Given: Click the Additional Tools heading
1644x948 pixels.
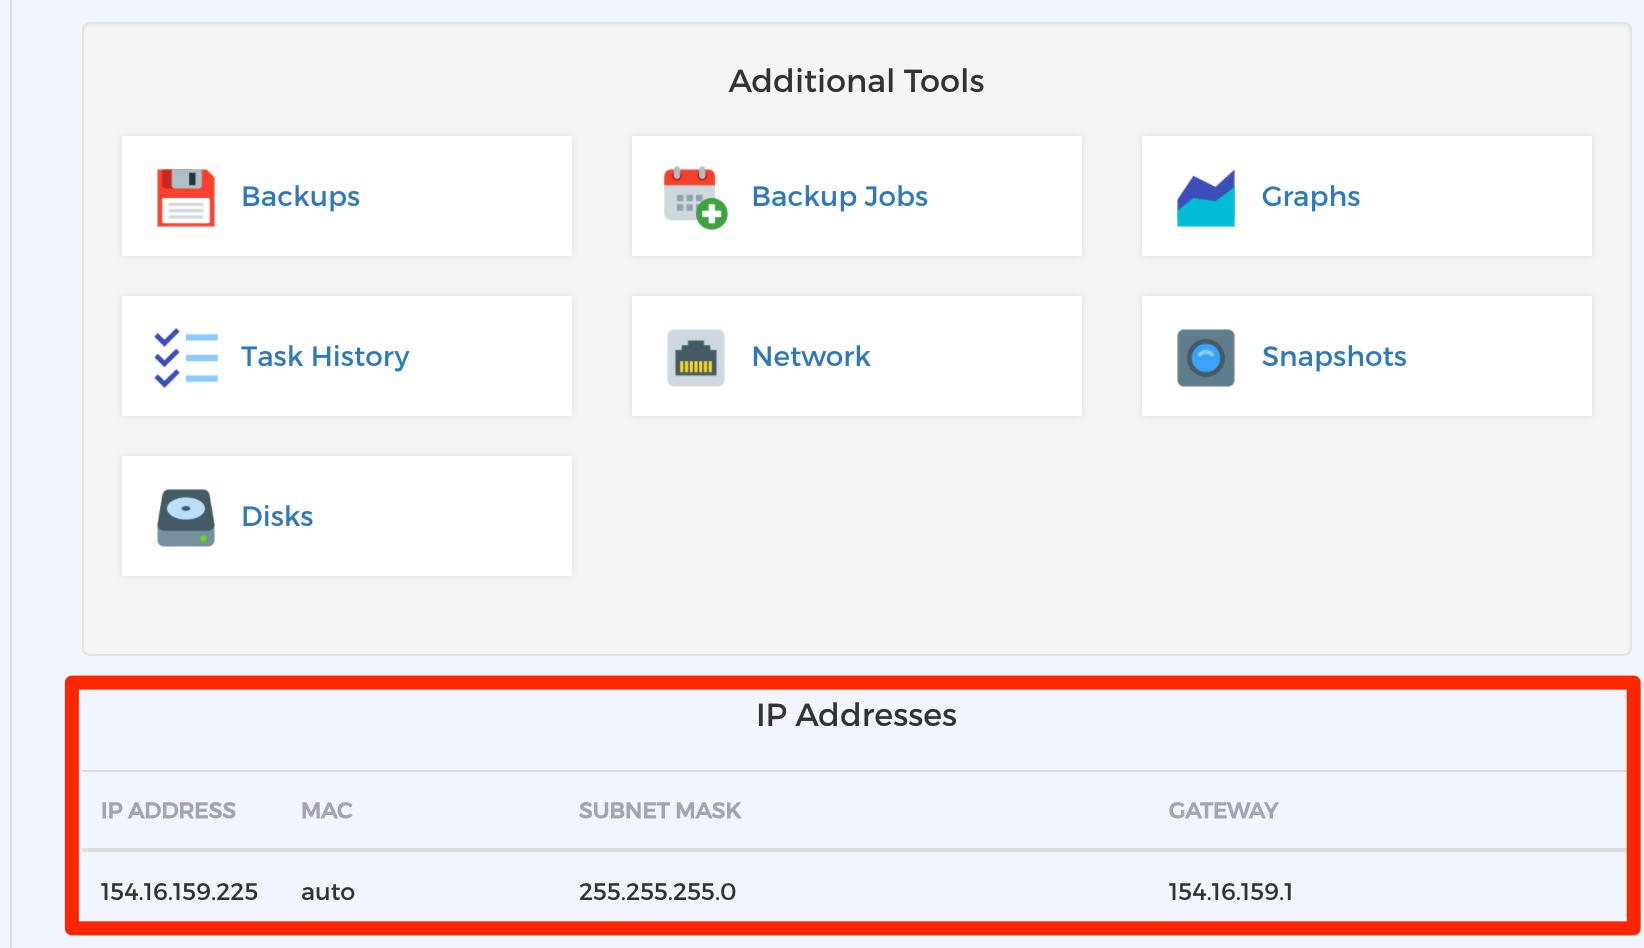Looking at the screenshot, I should point(856,81).
